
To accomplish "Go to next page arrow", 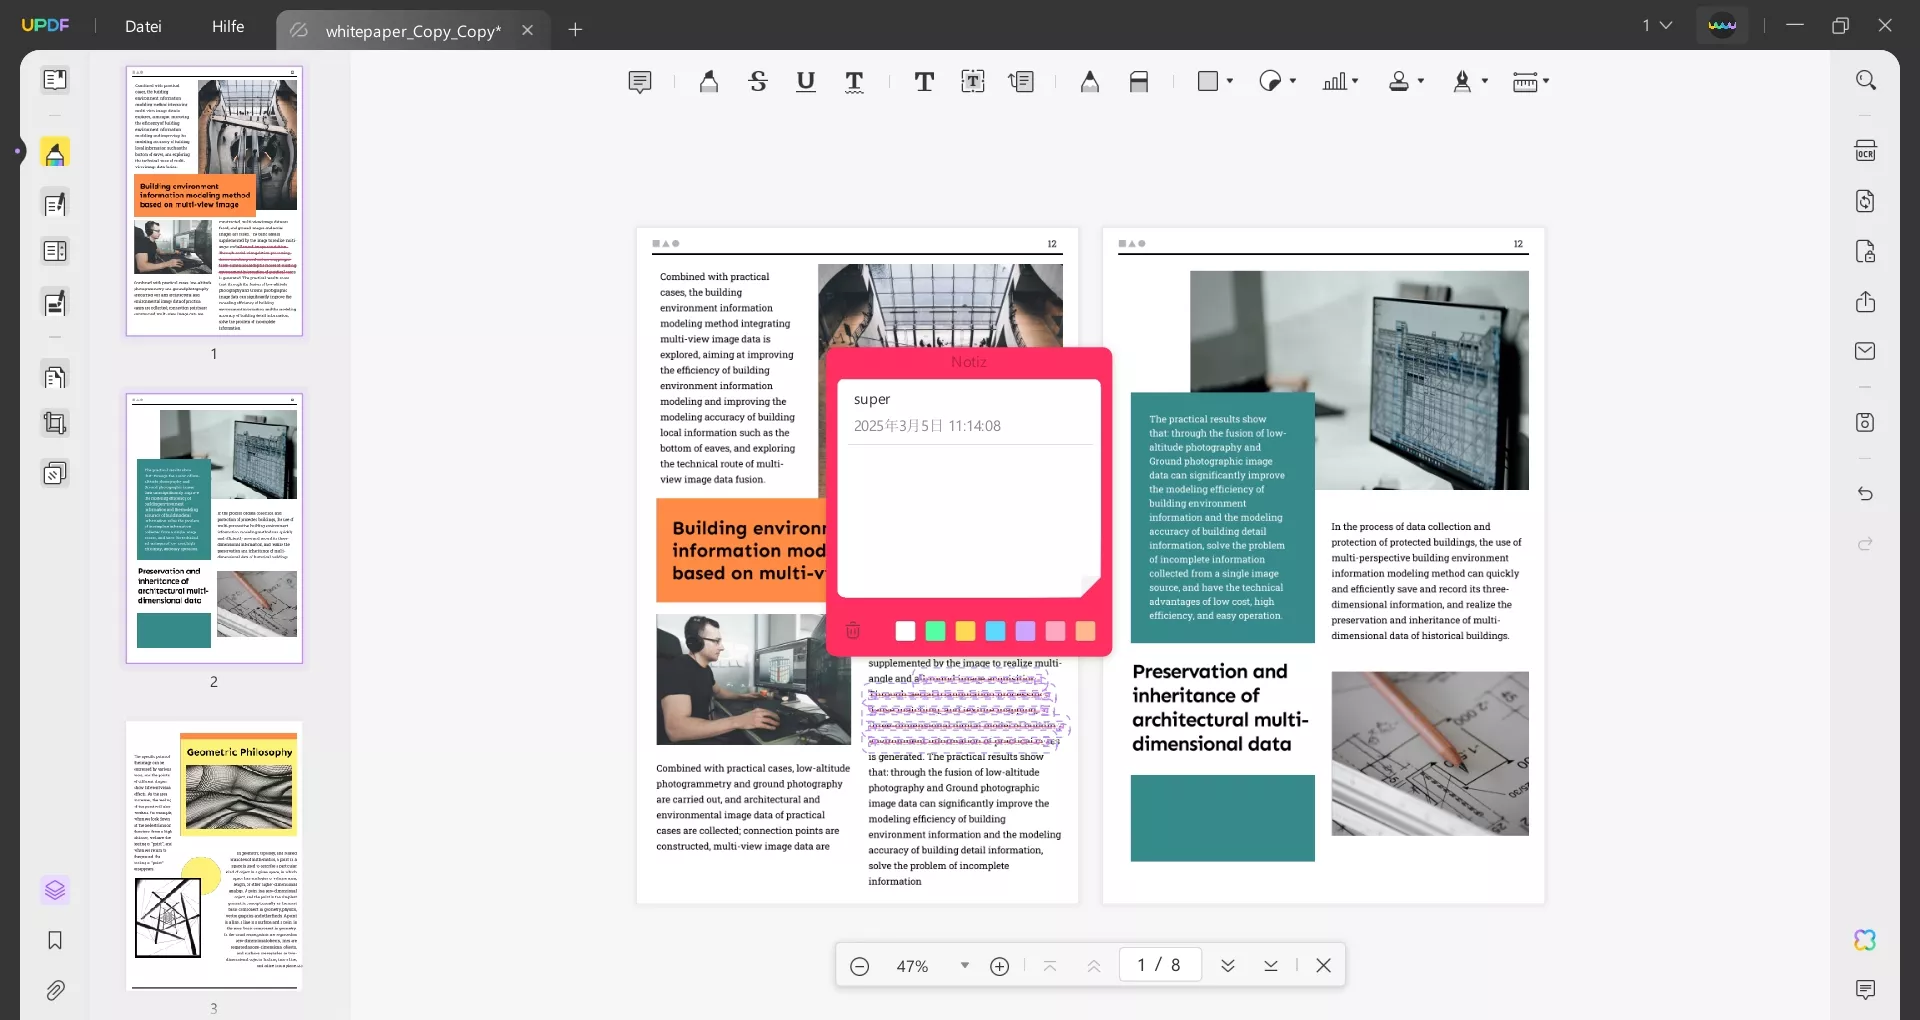I will coord(1228,966).
